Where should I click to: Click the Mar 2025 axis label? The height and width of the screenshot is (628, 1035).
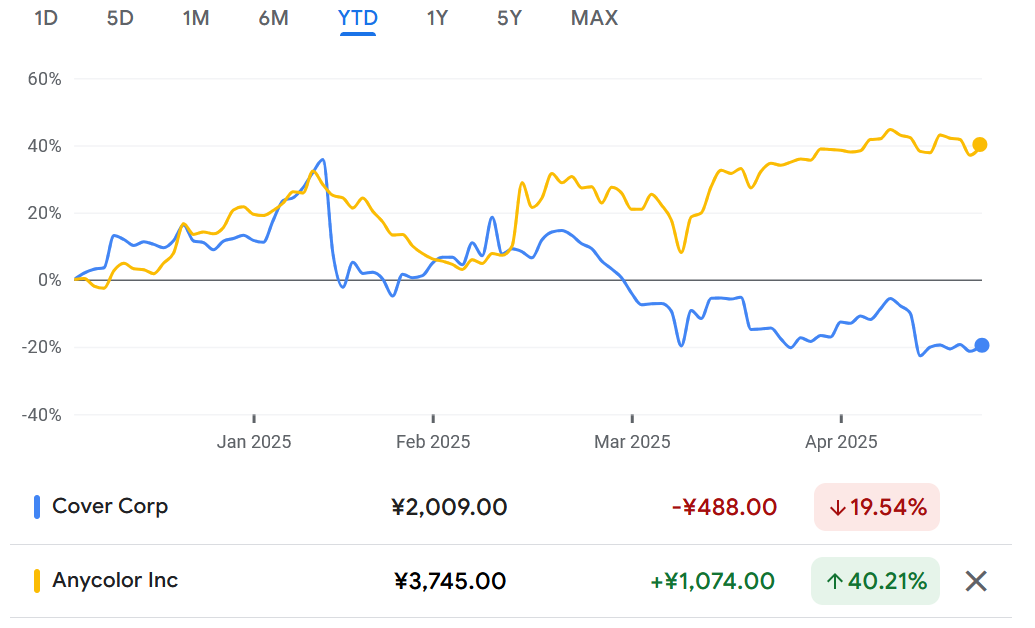tap(632, 442)
